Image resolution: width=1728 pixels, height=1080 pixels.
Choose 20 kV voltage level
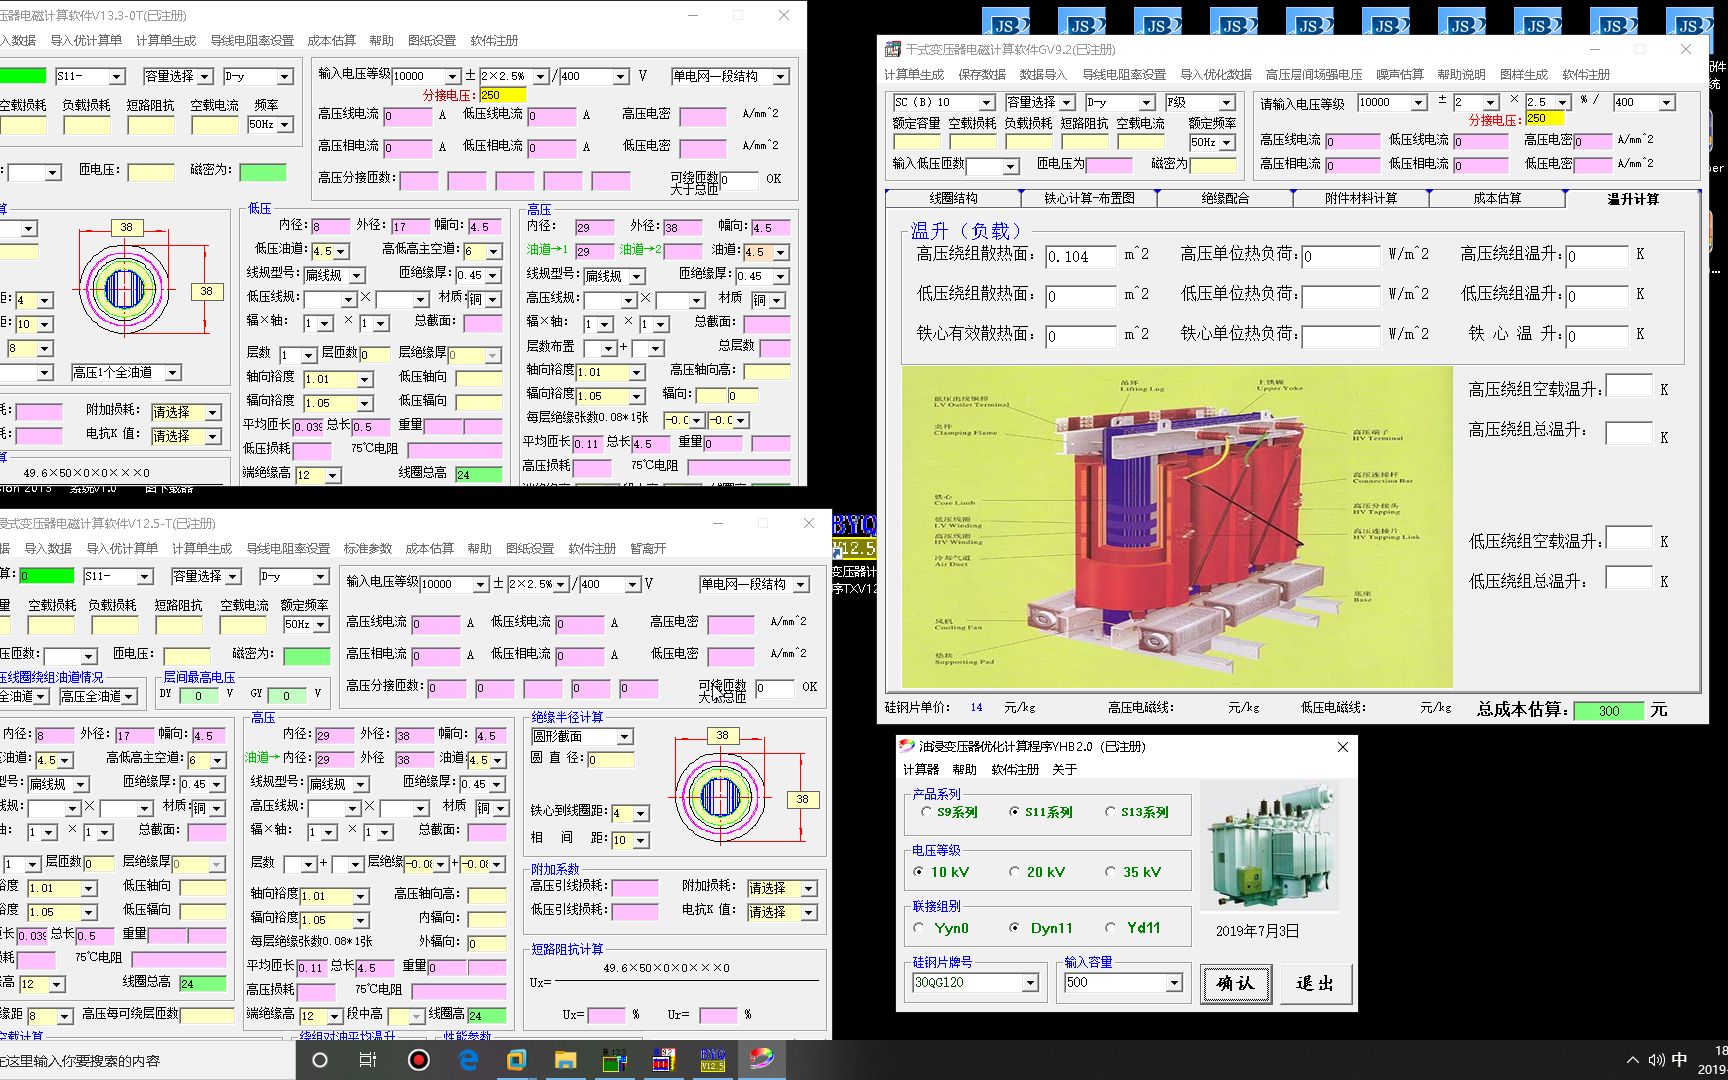[x=1015, y=872]
